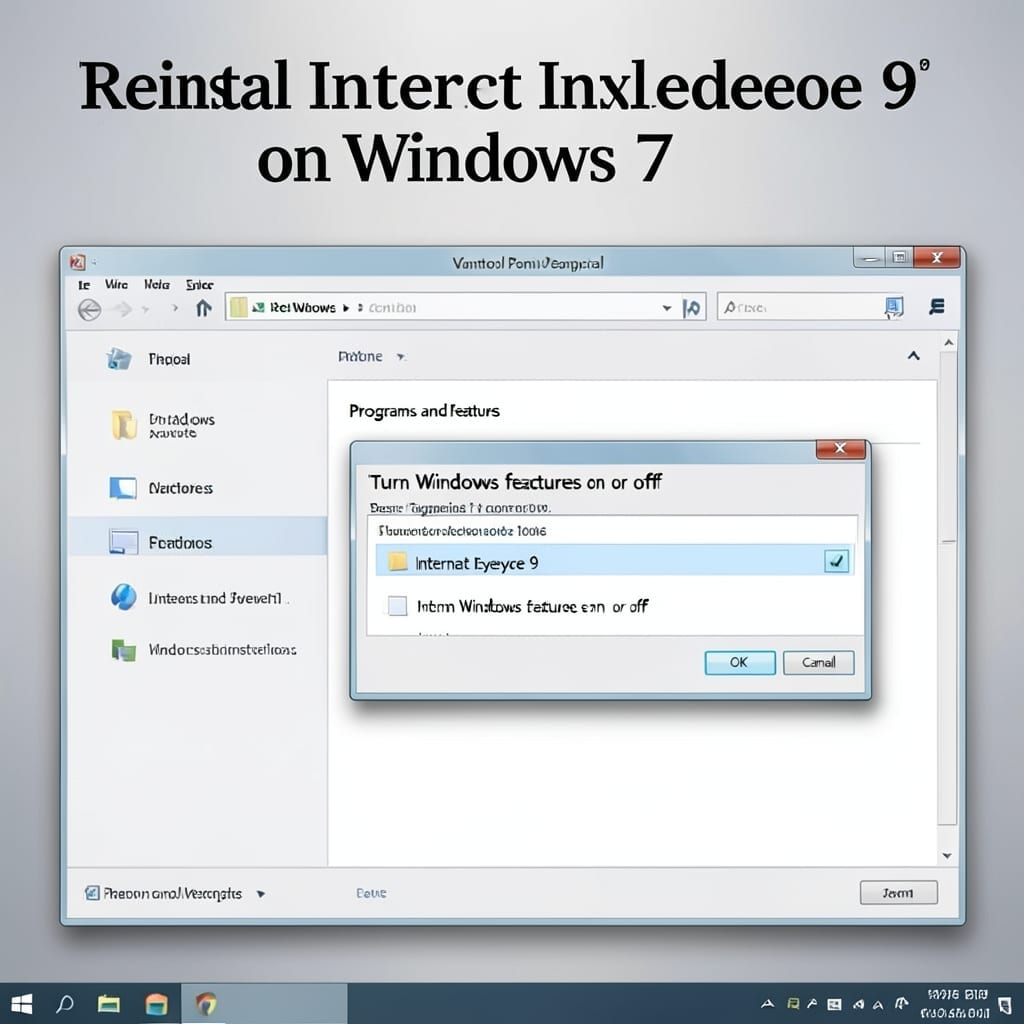Uncheck the Internat Eyeyce 9 checkbox
This screenshot has height=1024, width=1024.
click(x=837, y=560)
